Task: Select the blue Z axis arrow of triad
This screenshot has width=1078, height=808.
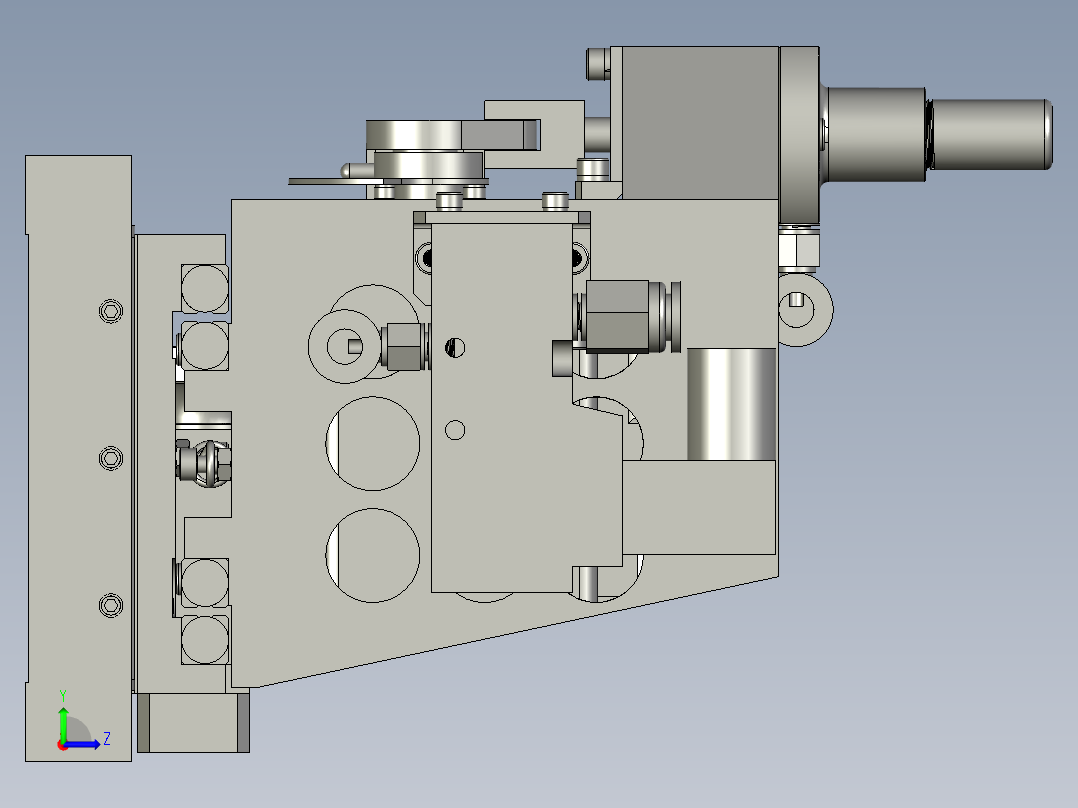Action: [82, 744]
